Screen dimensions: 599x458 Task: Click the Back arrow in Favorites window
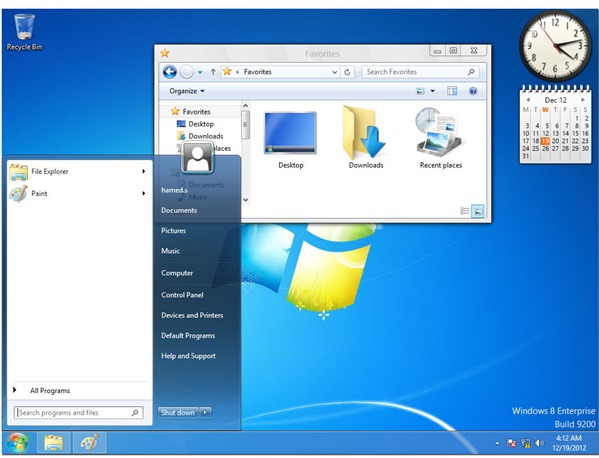[170, 72]
